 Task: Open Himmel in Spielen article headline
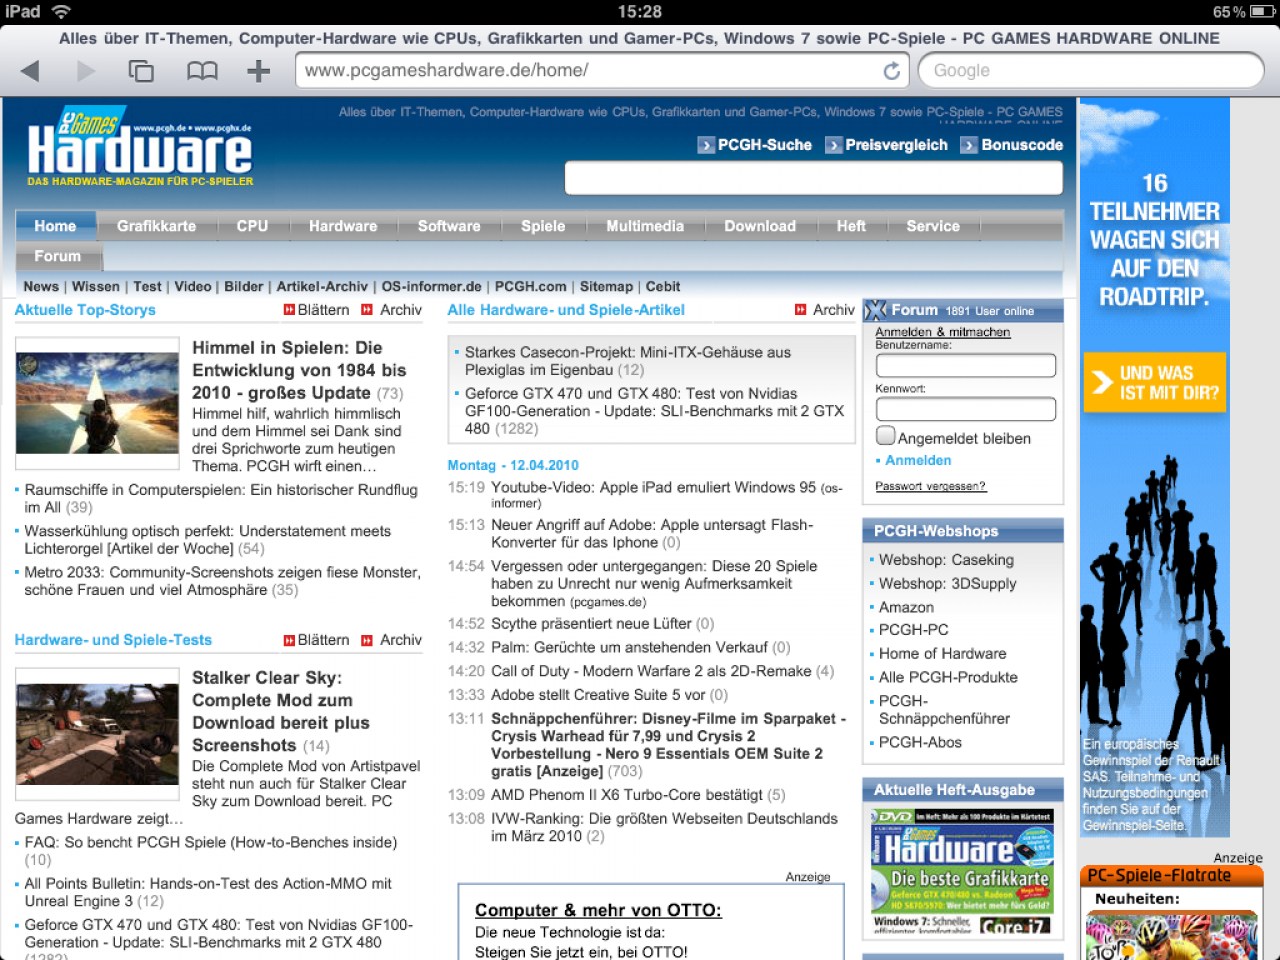tap(299, 370)
